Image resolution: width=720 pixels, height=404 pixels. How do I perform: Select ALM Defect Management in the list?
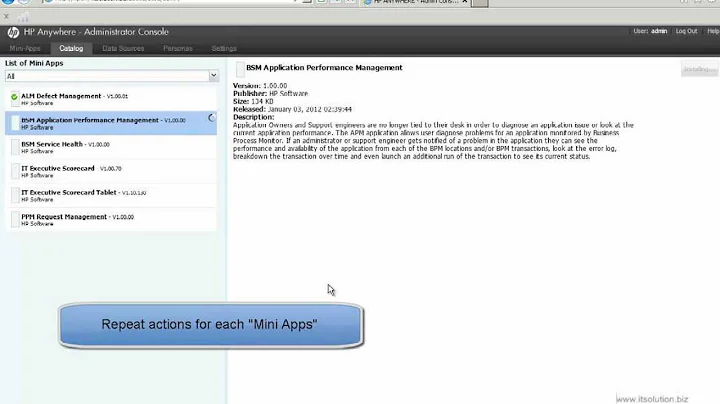pyautogui.click(x=111, y=99)
